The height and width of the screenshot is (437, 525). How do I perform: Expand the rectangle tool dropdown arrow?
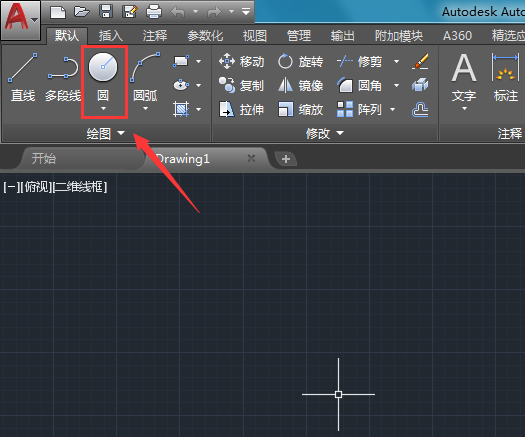coord(199,62)
